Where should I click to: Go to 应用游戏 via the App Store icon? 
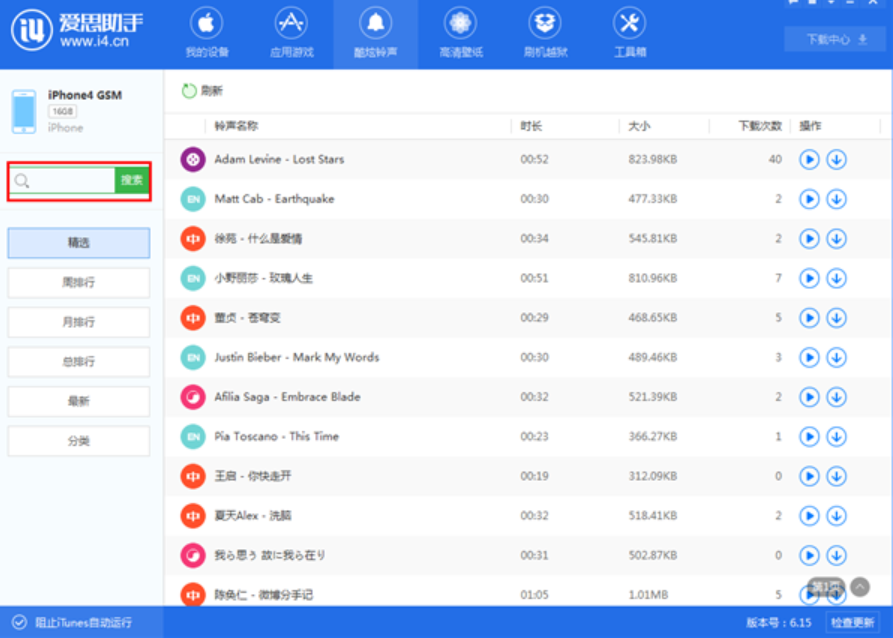click(x=291, y=32)
